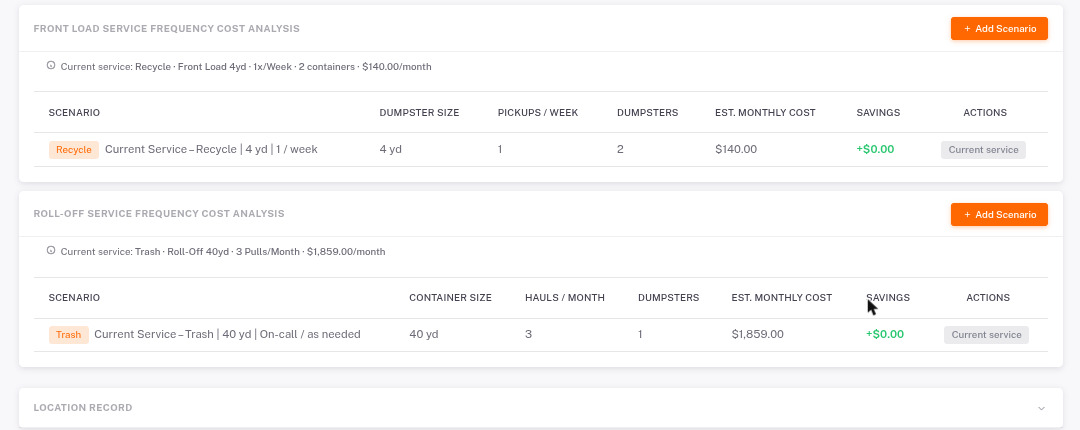Click Current service badge in Recycle row
1080x430 pixels.
tap(983, 150)
